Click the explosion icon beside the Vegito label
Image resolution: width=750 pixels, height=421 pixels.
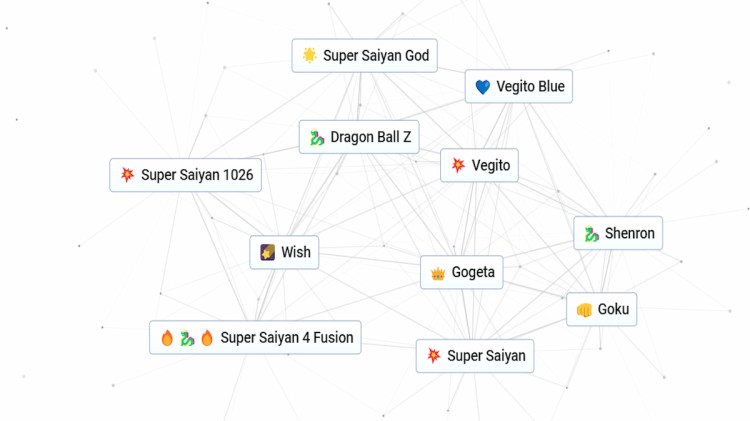click(x=458, y=165)
